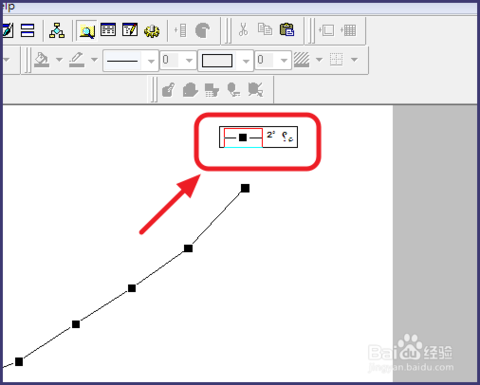Click the scissors cut icon
480x385 pixels.
point(243,30)
